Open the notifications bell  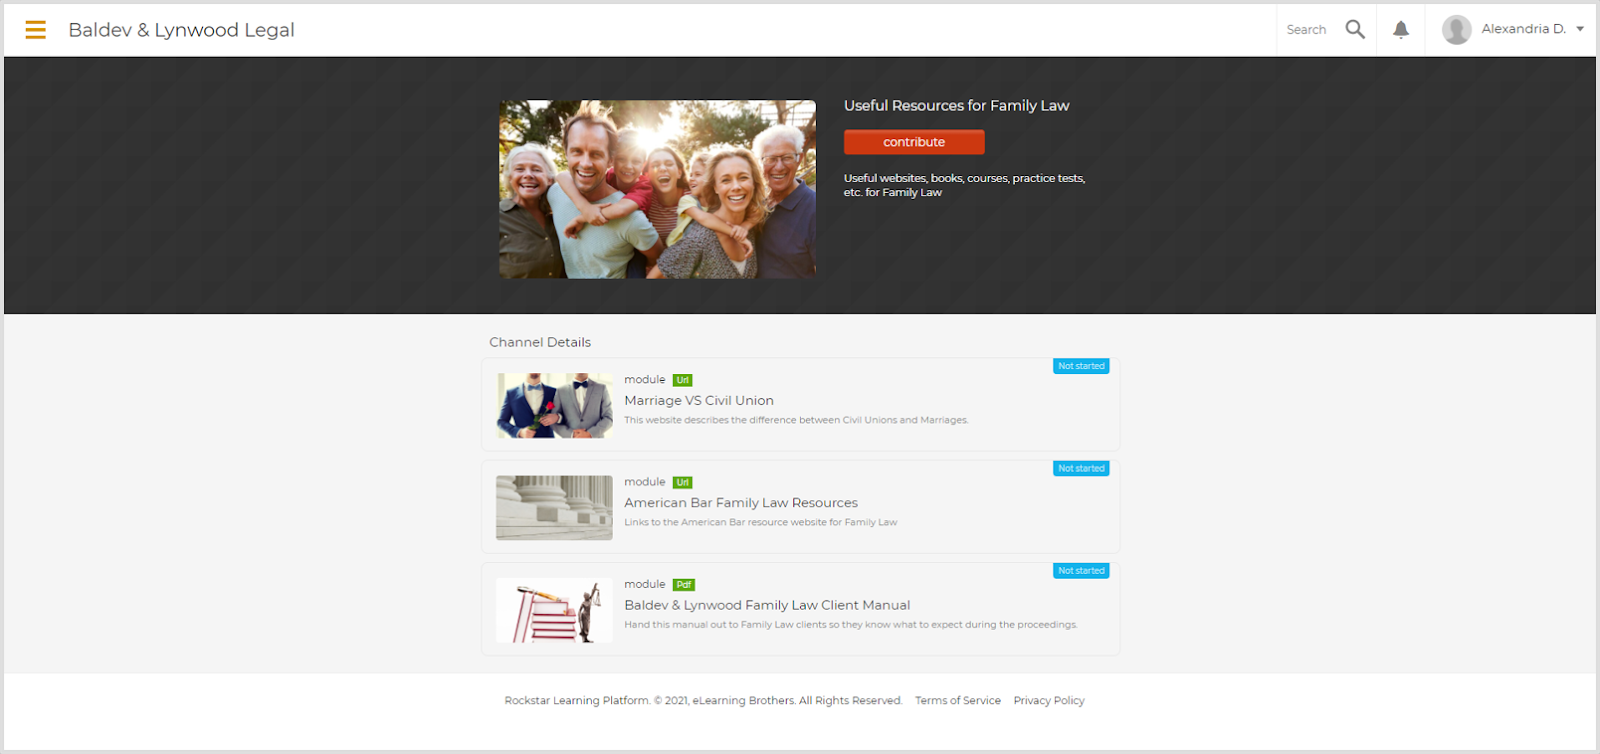[1401, 30]
